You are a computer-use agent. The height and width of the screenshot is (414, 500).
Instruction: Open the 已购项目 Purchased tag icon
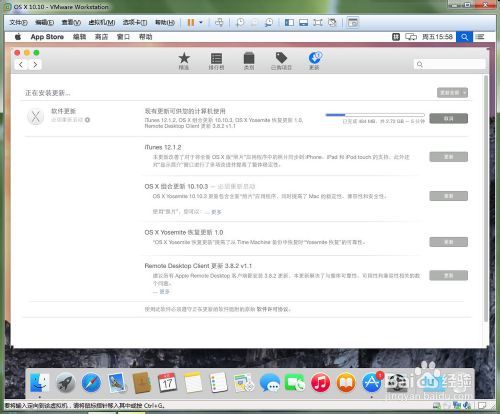click(281, 61)
